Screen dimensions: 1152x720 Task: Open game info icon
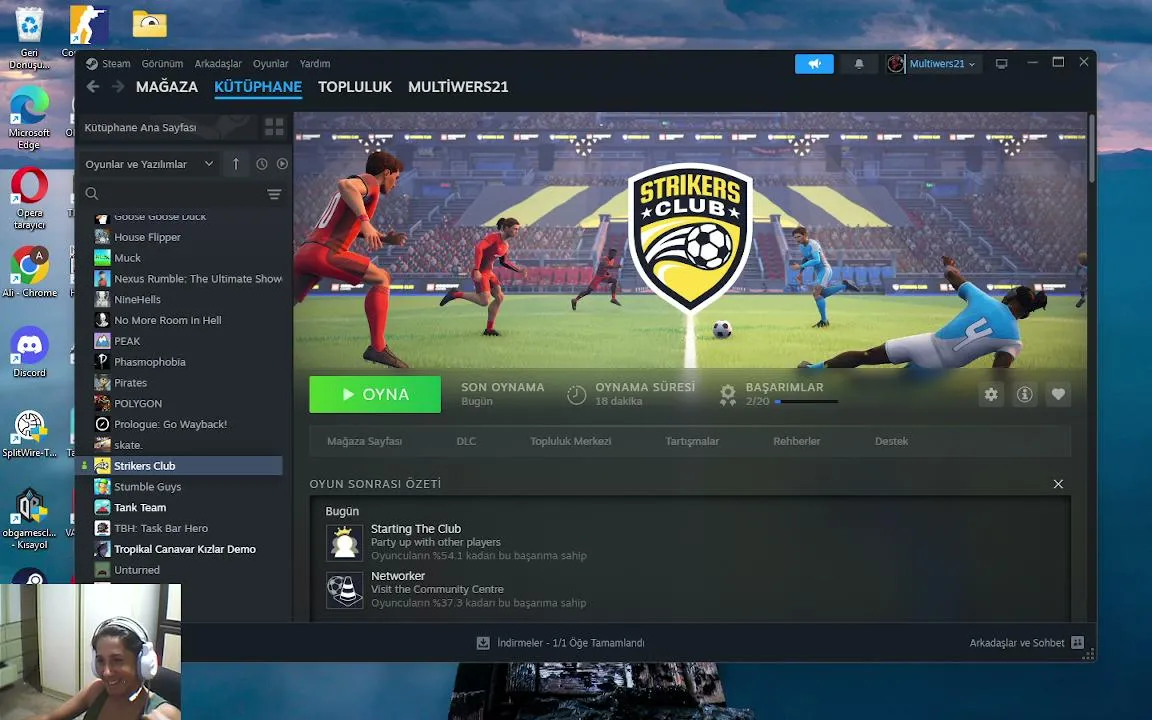(1024, 395)
